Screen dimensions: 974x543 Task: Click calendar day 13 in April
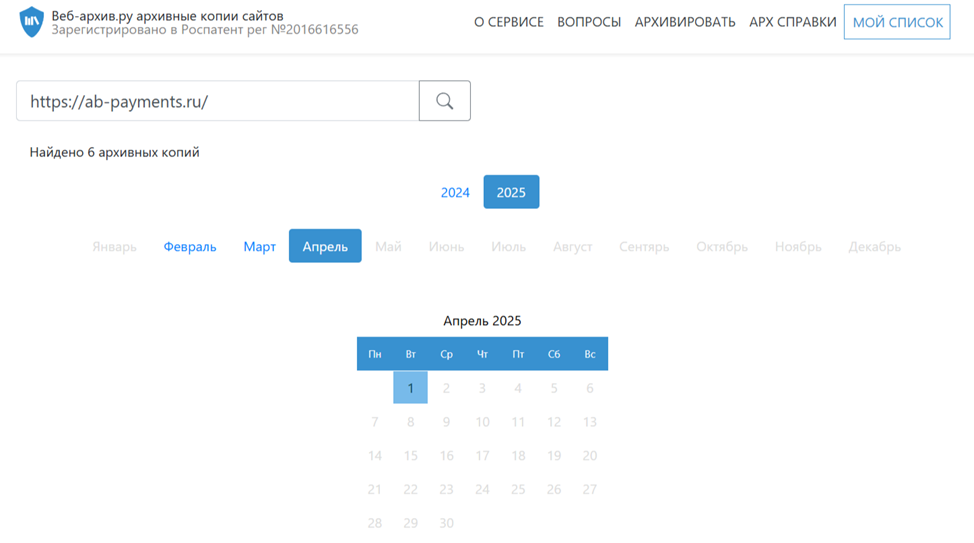(589, 422)
